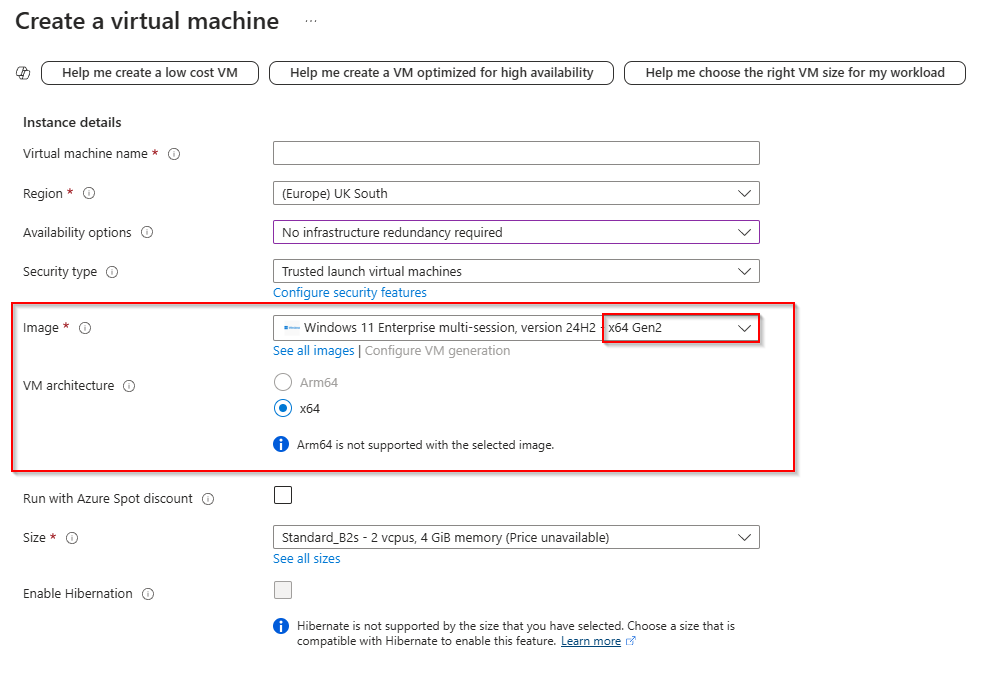991x686 pixels.
Task: Click the Help me create a low cost VM button
Action: [149, 72]
